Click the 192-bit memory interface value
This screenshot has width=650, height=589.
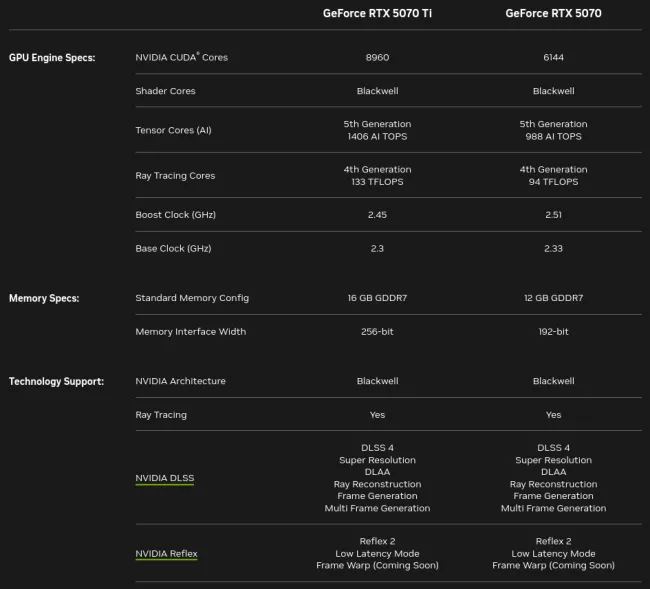553,332
